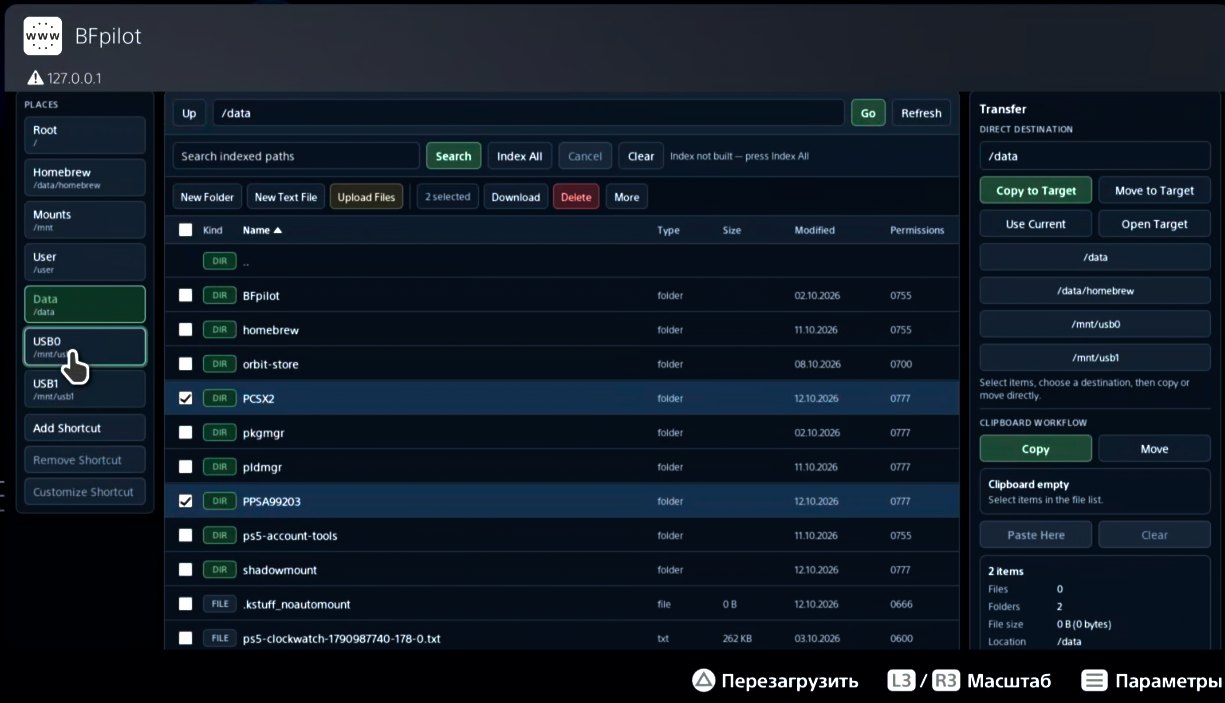
Task: Open the Data place shortcut
Action: point(85,304)
